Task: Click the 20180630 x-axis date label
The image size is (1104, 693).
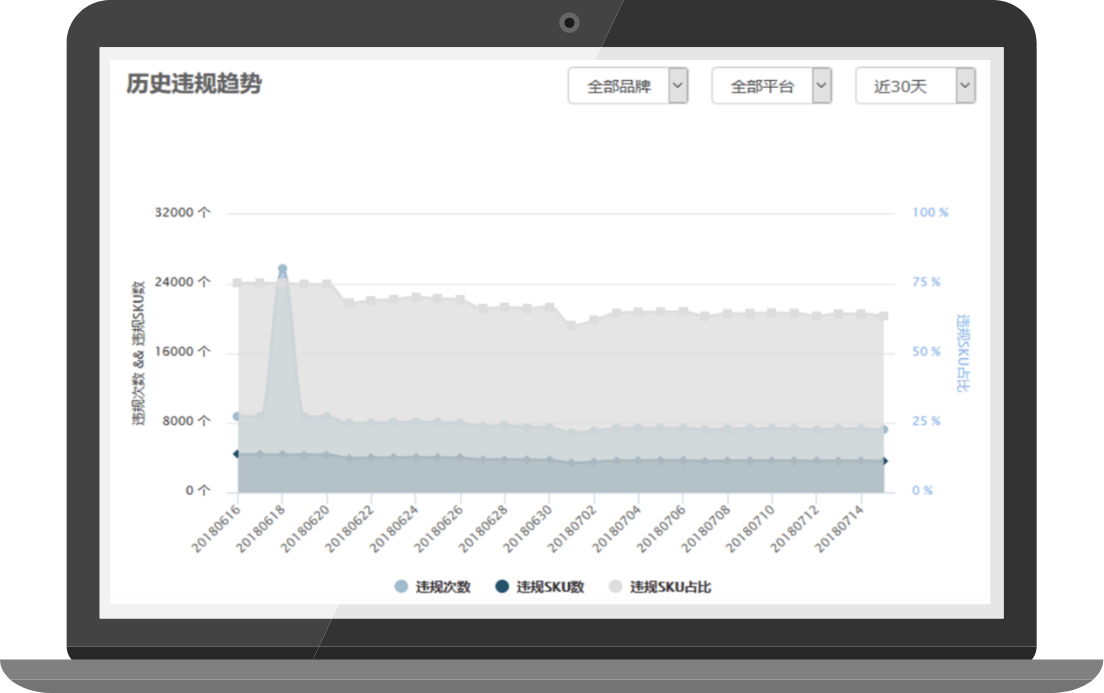Action: 529,527
